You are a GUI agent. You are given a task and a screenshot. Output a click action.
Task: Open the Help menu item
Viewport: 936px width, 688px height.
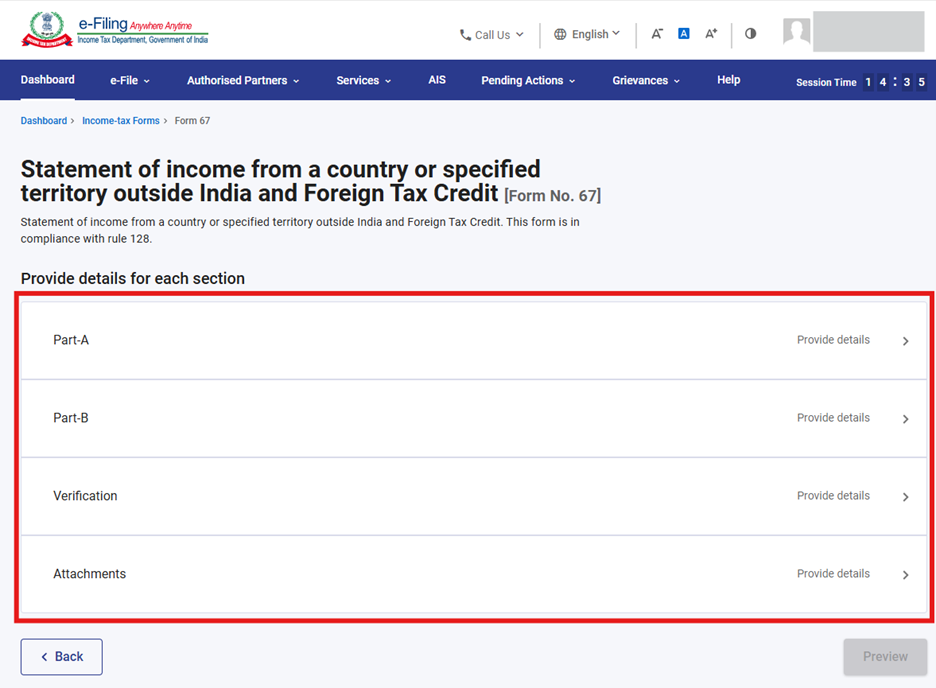tap(728, 80)
